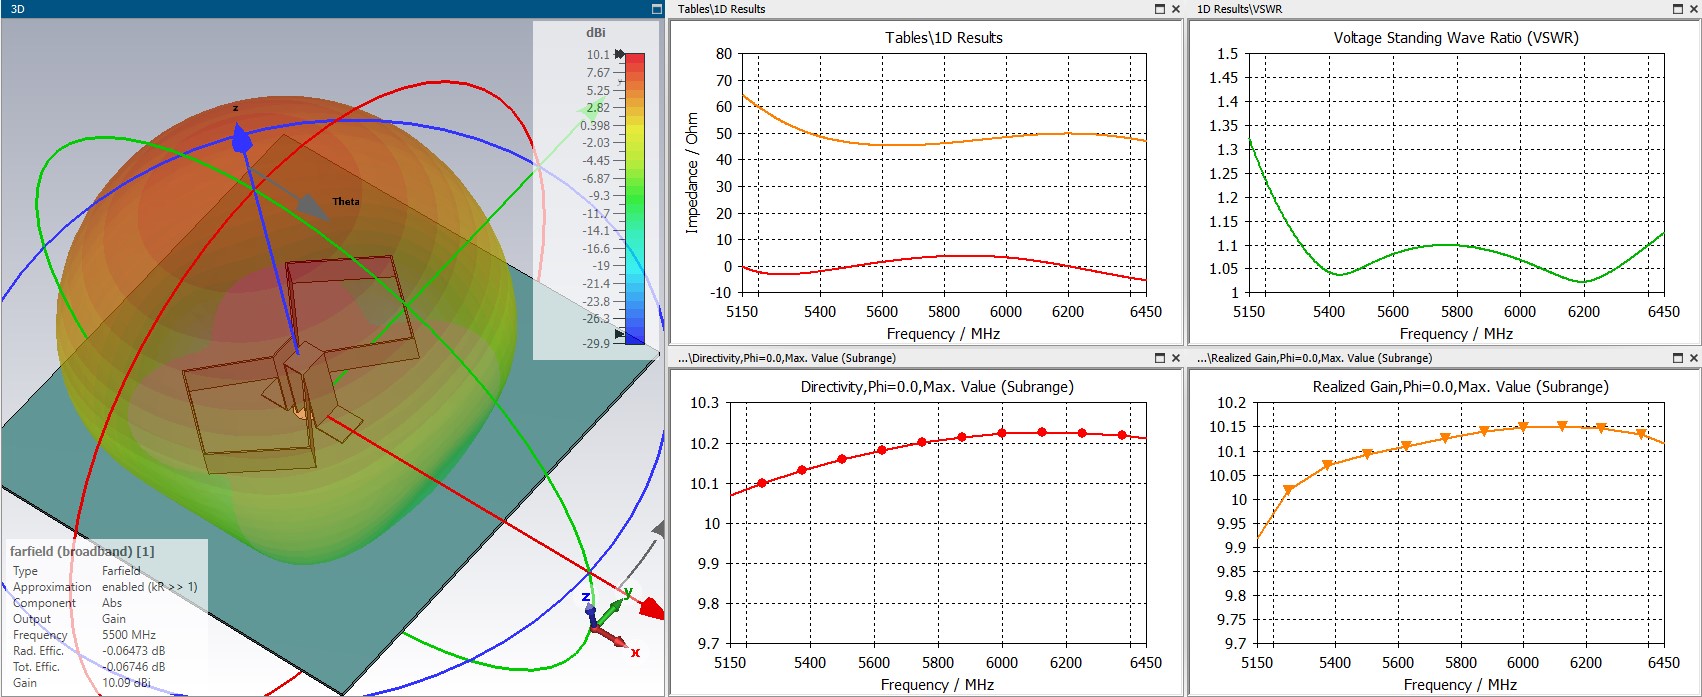
Task: Click the 'Abs' component value in info box
Action: 112,603
